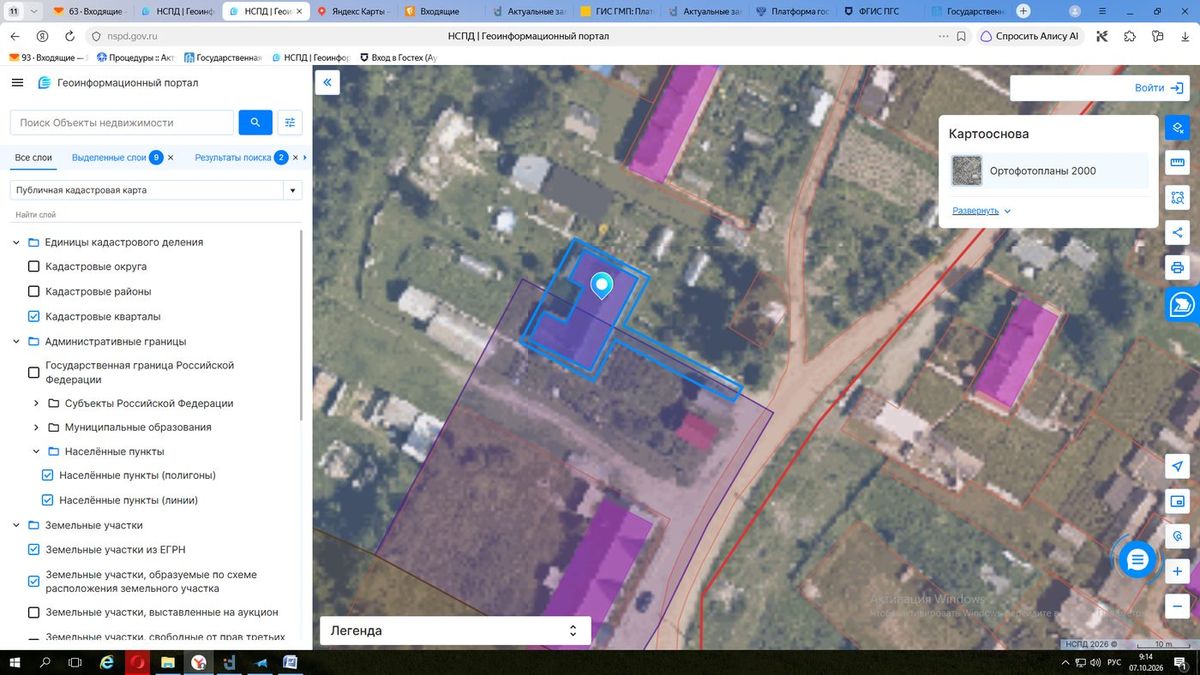Toggle Государственная граница Российской Федерации checkbox

point(34,373)
